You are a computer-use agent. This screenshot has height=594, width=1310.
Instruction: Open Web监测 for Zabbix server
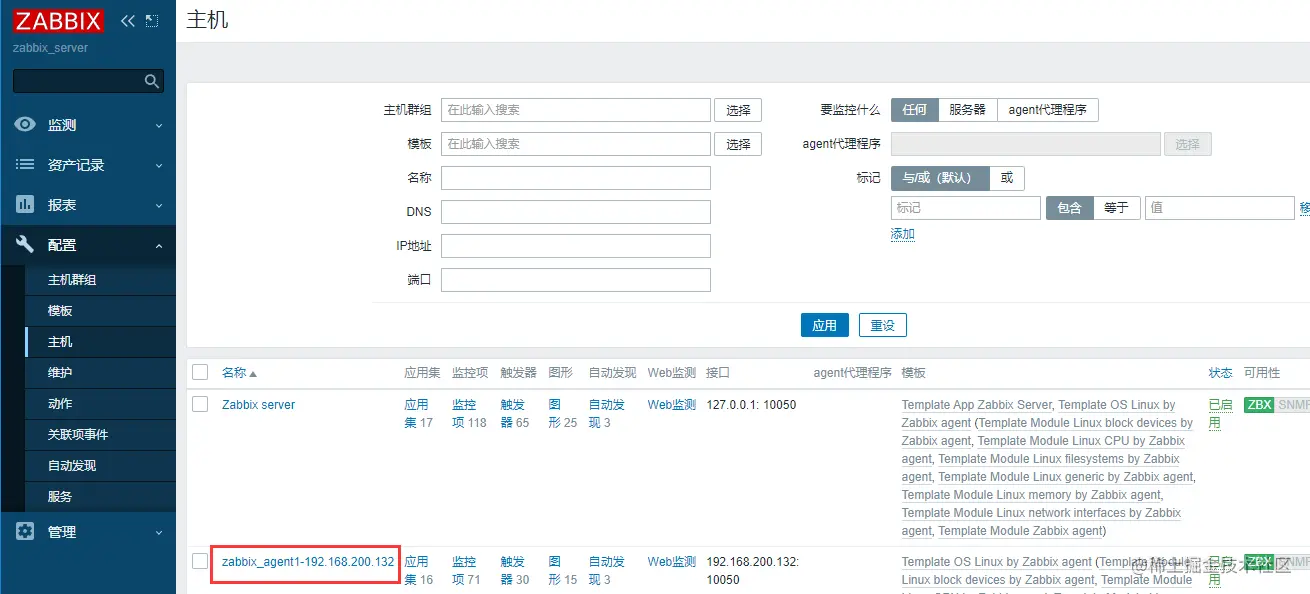point(672,405)
